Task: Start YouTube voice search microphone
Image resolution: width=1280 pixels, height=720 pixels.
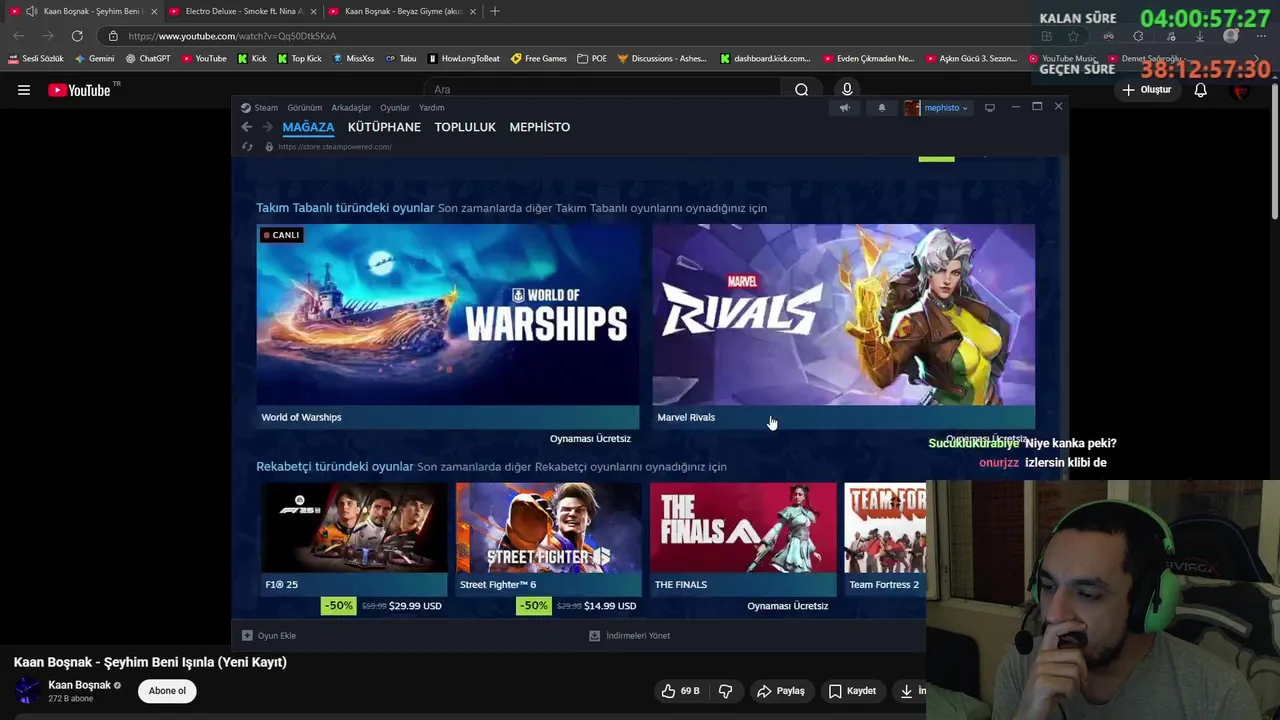Action: (847, 90)
